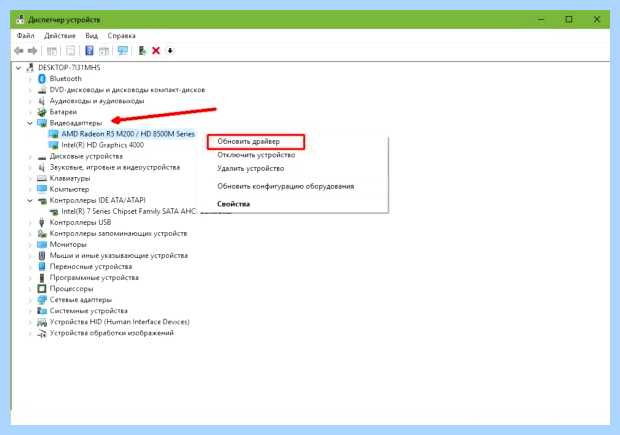Click the scan for hardware changes monitor icon
Image resolution: width=620 pixels, height=435 pixels.
123,51
